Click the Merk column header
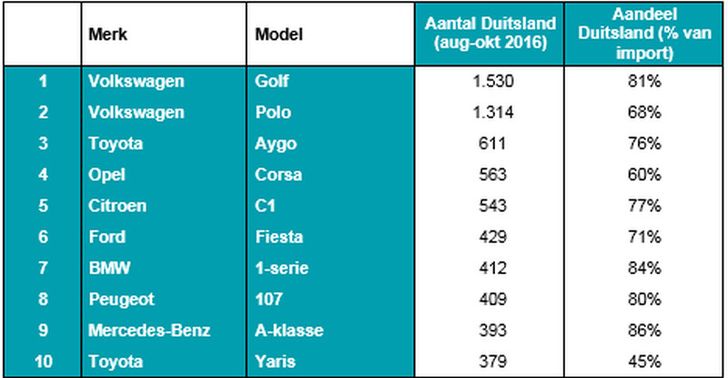 coord(164,34)
